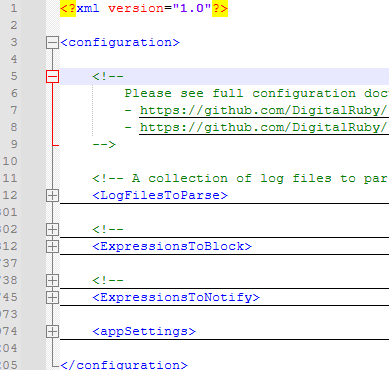Image resolution: width=389 pixels, height=370 pixels.
Task: Expand the LogFilesToParse fold marker
Action: click(x=52, y=195)
